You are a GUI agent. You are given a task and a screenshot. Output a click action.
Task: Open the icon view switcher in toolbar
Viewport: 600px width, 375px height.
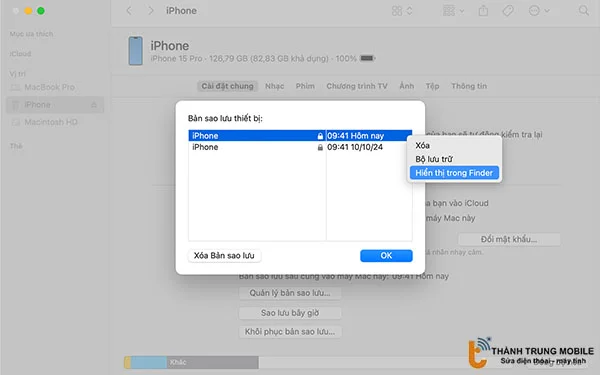tap(402, 11)
